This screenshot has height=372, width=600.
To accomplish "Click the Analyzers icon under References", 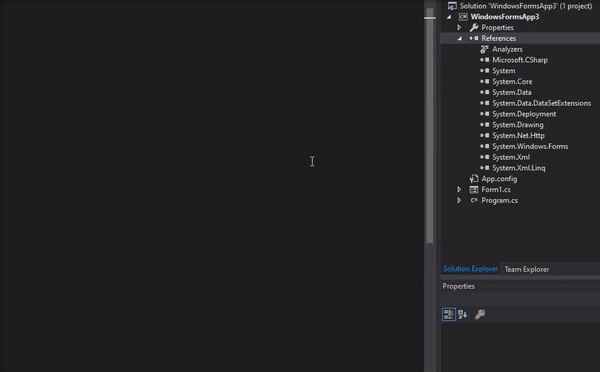I will click(x=484, y=49).
